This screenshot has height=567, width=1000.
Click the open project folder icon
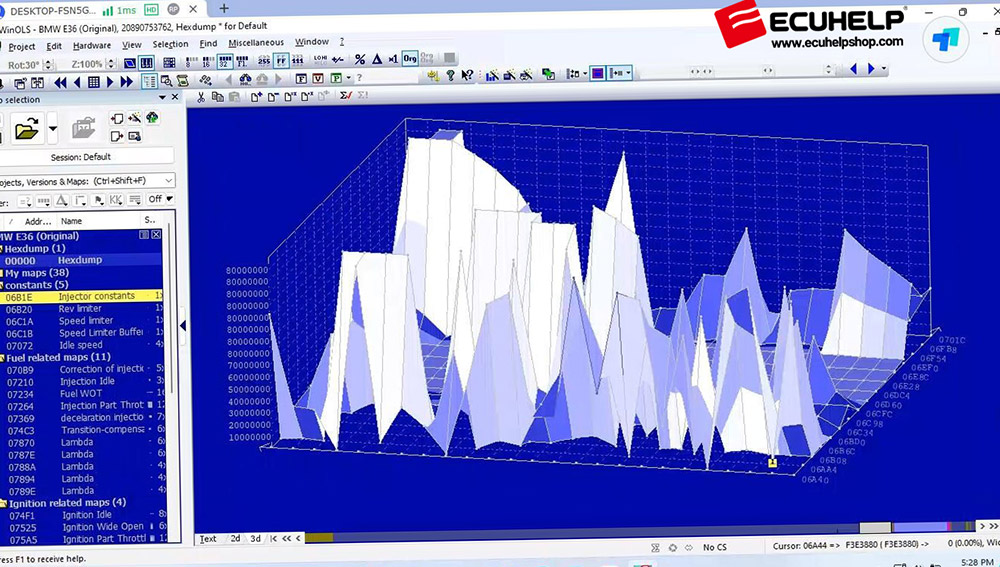[x=27, y=129]
